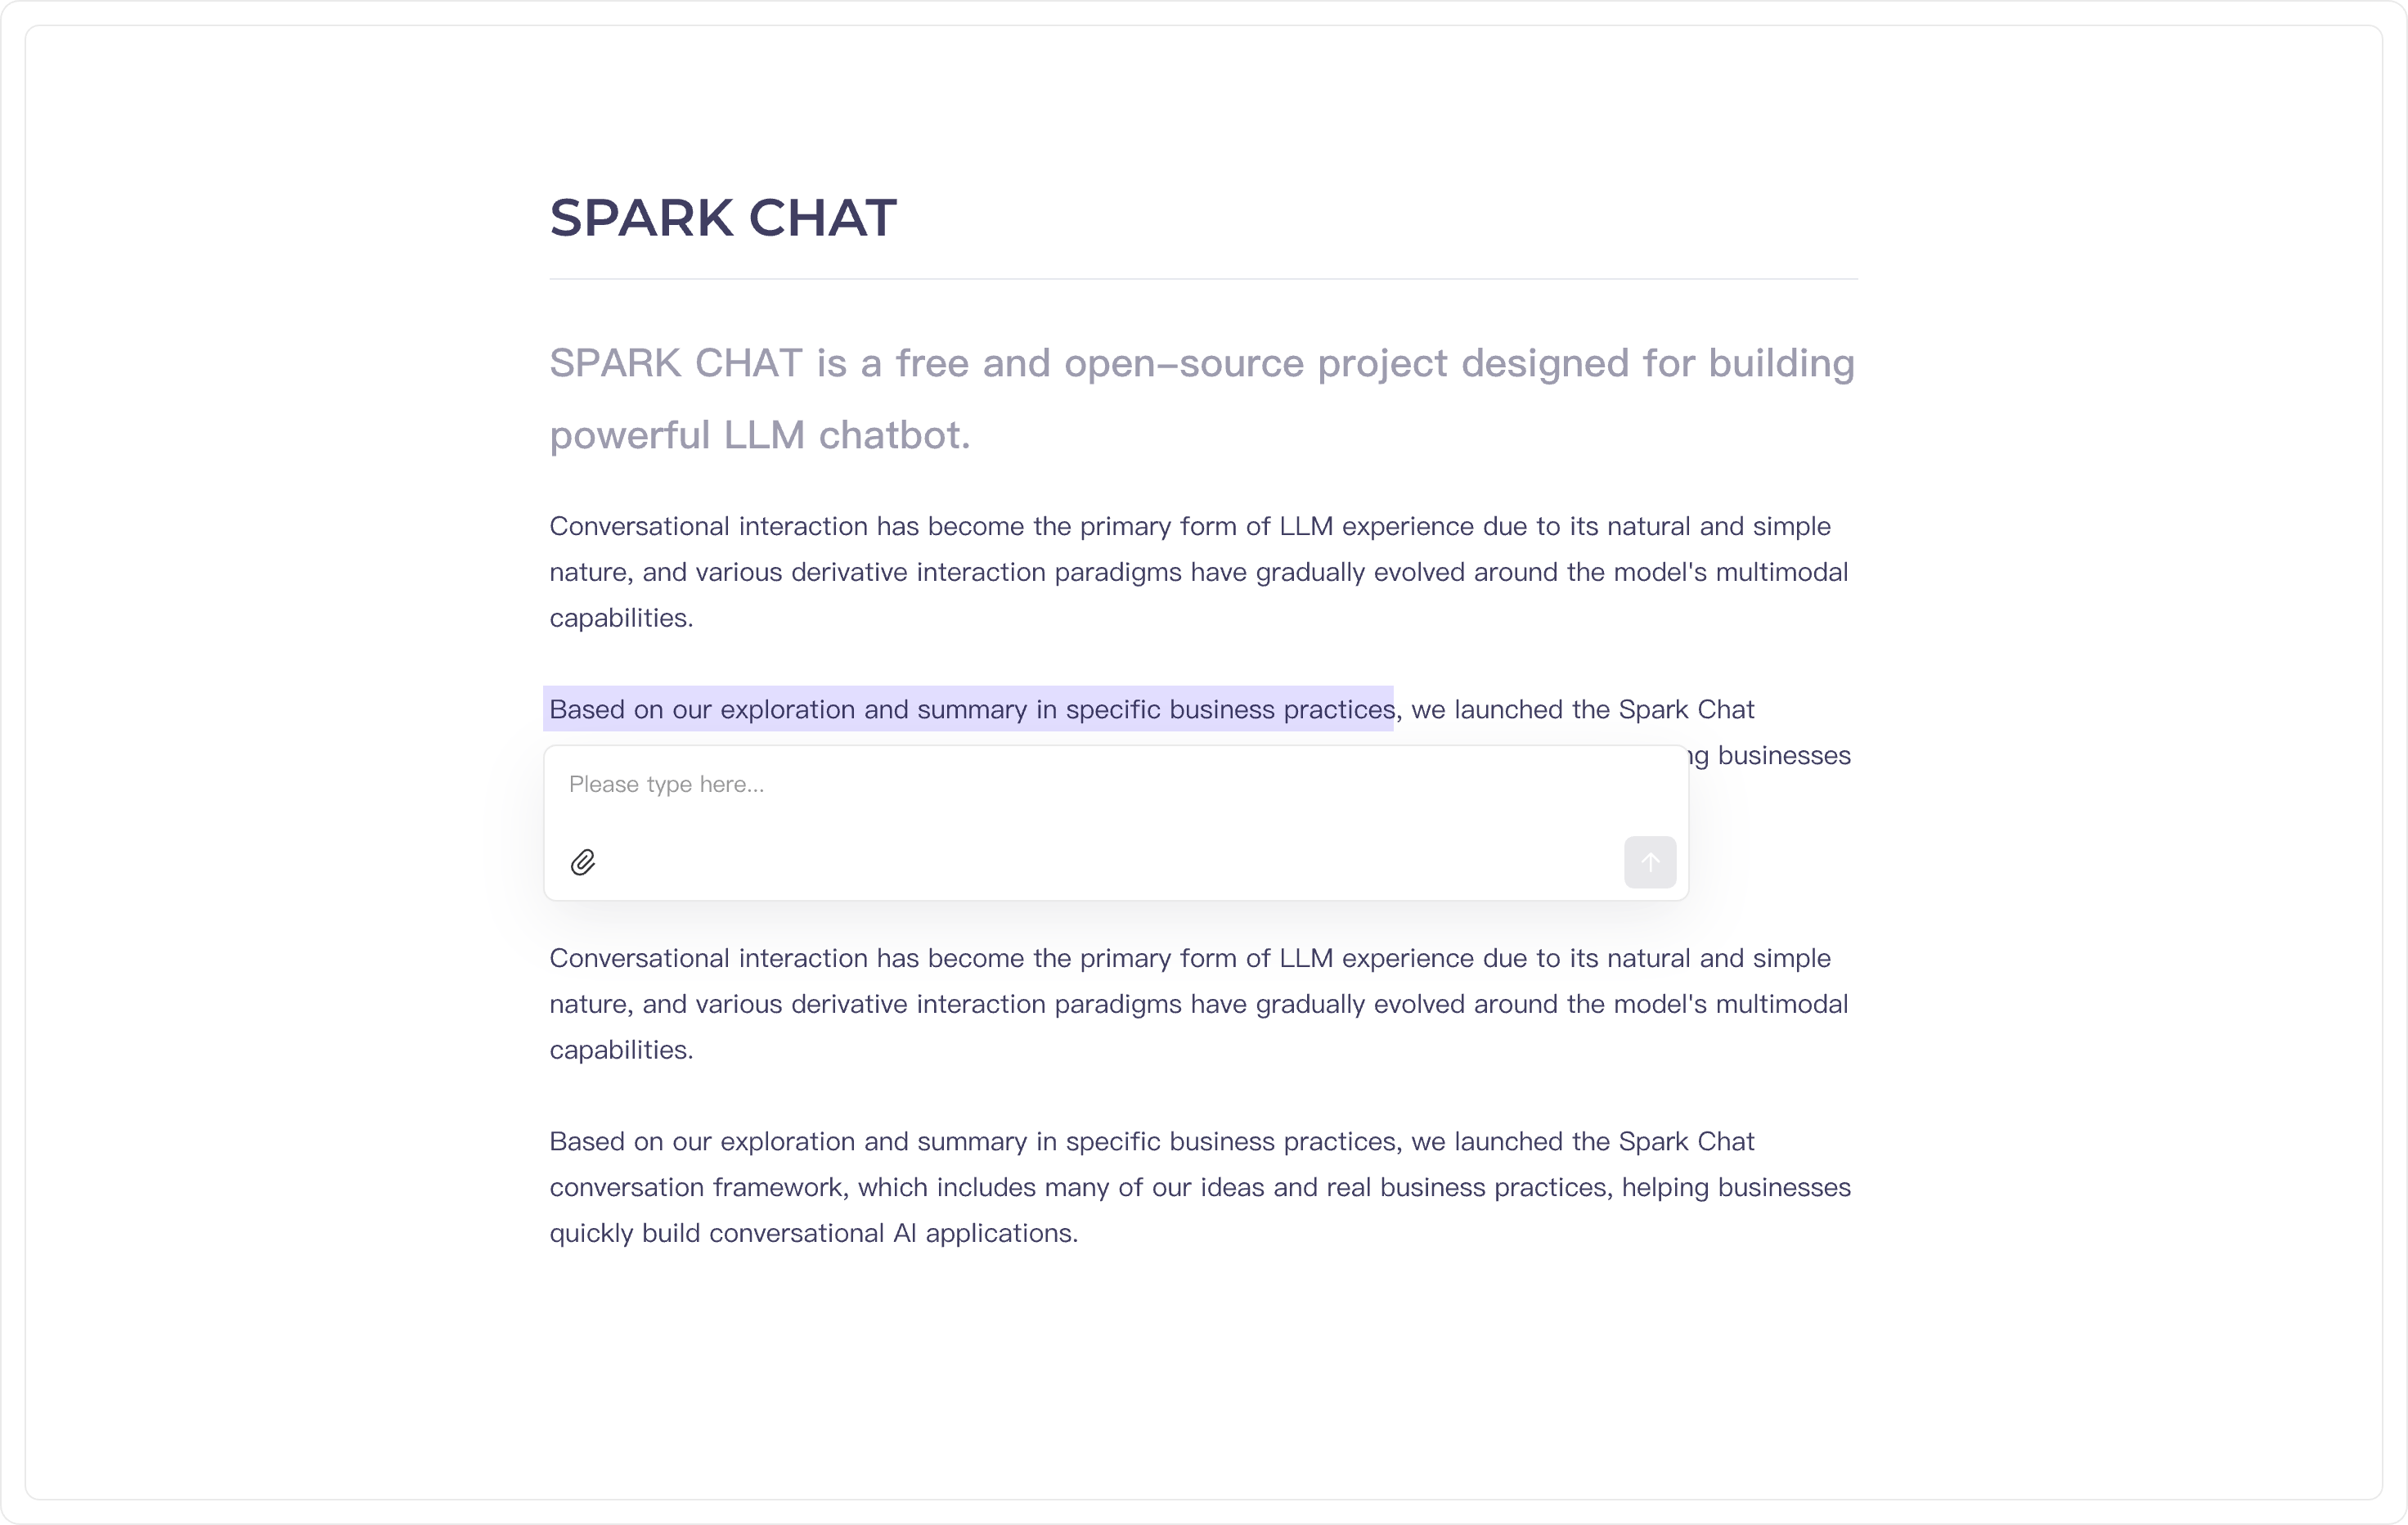Click the word "capabilities." above the input box
Viewport: 2408px width, 1525px height.
click(x=621, y=619)
